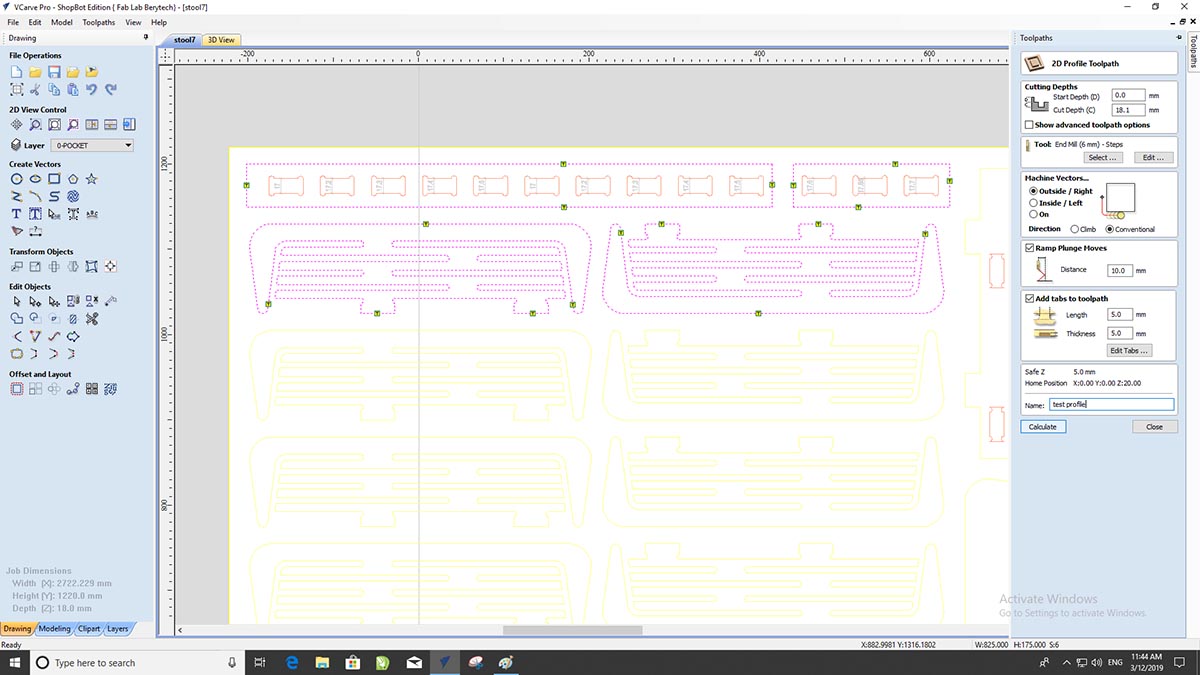Select the On machine vectors option

pyautogui.click(x=1033, y=214)
